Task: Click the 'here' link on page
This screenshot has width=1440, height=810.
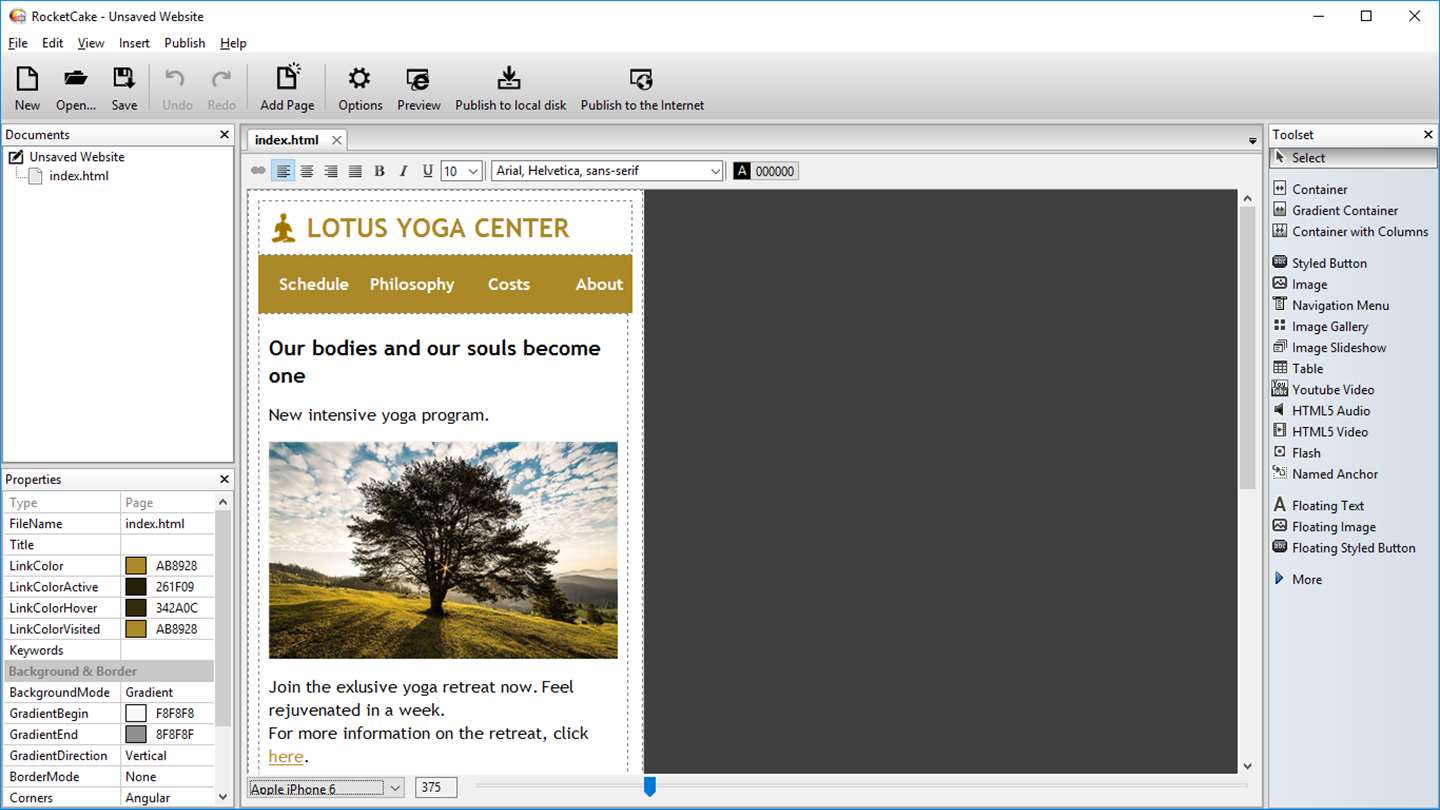Action: coord(286,756)
